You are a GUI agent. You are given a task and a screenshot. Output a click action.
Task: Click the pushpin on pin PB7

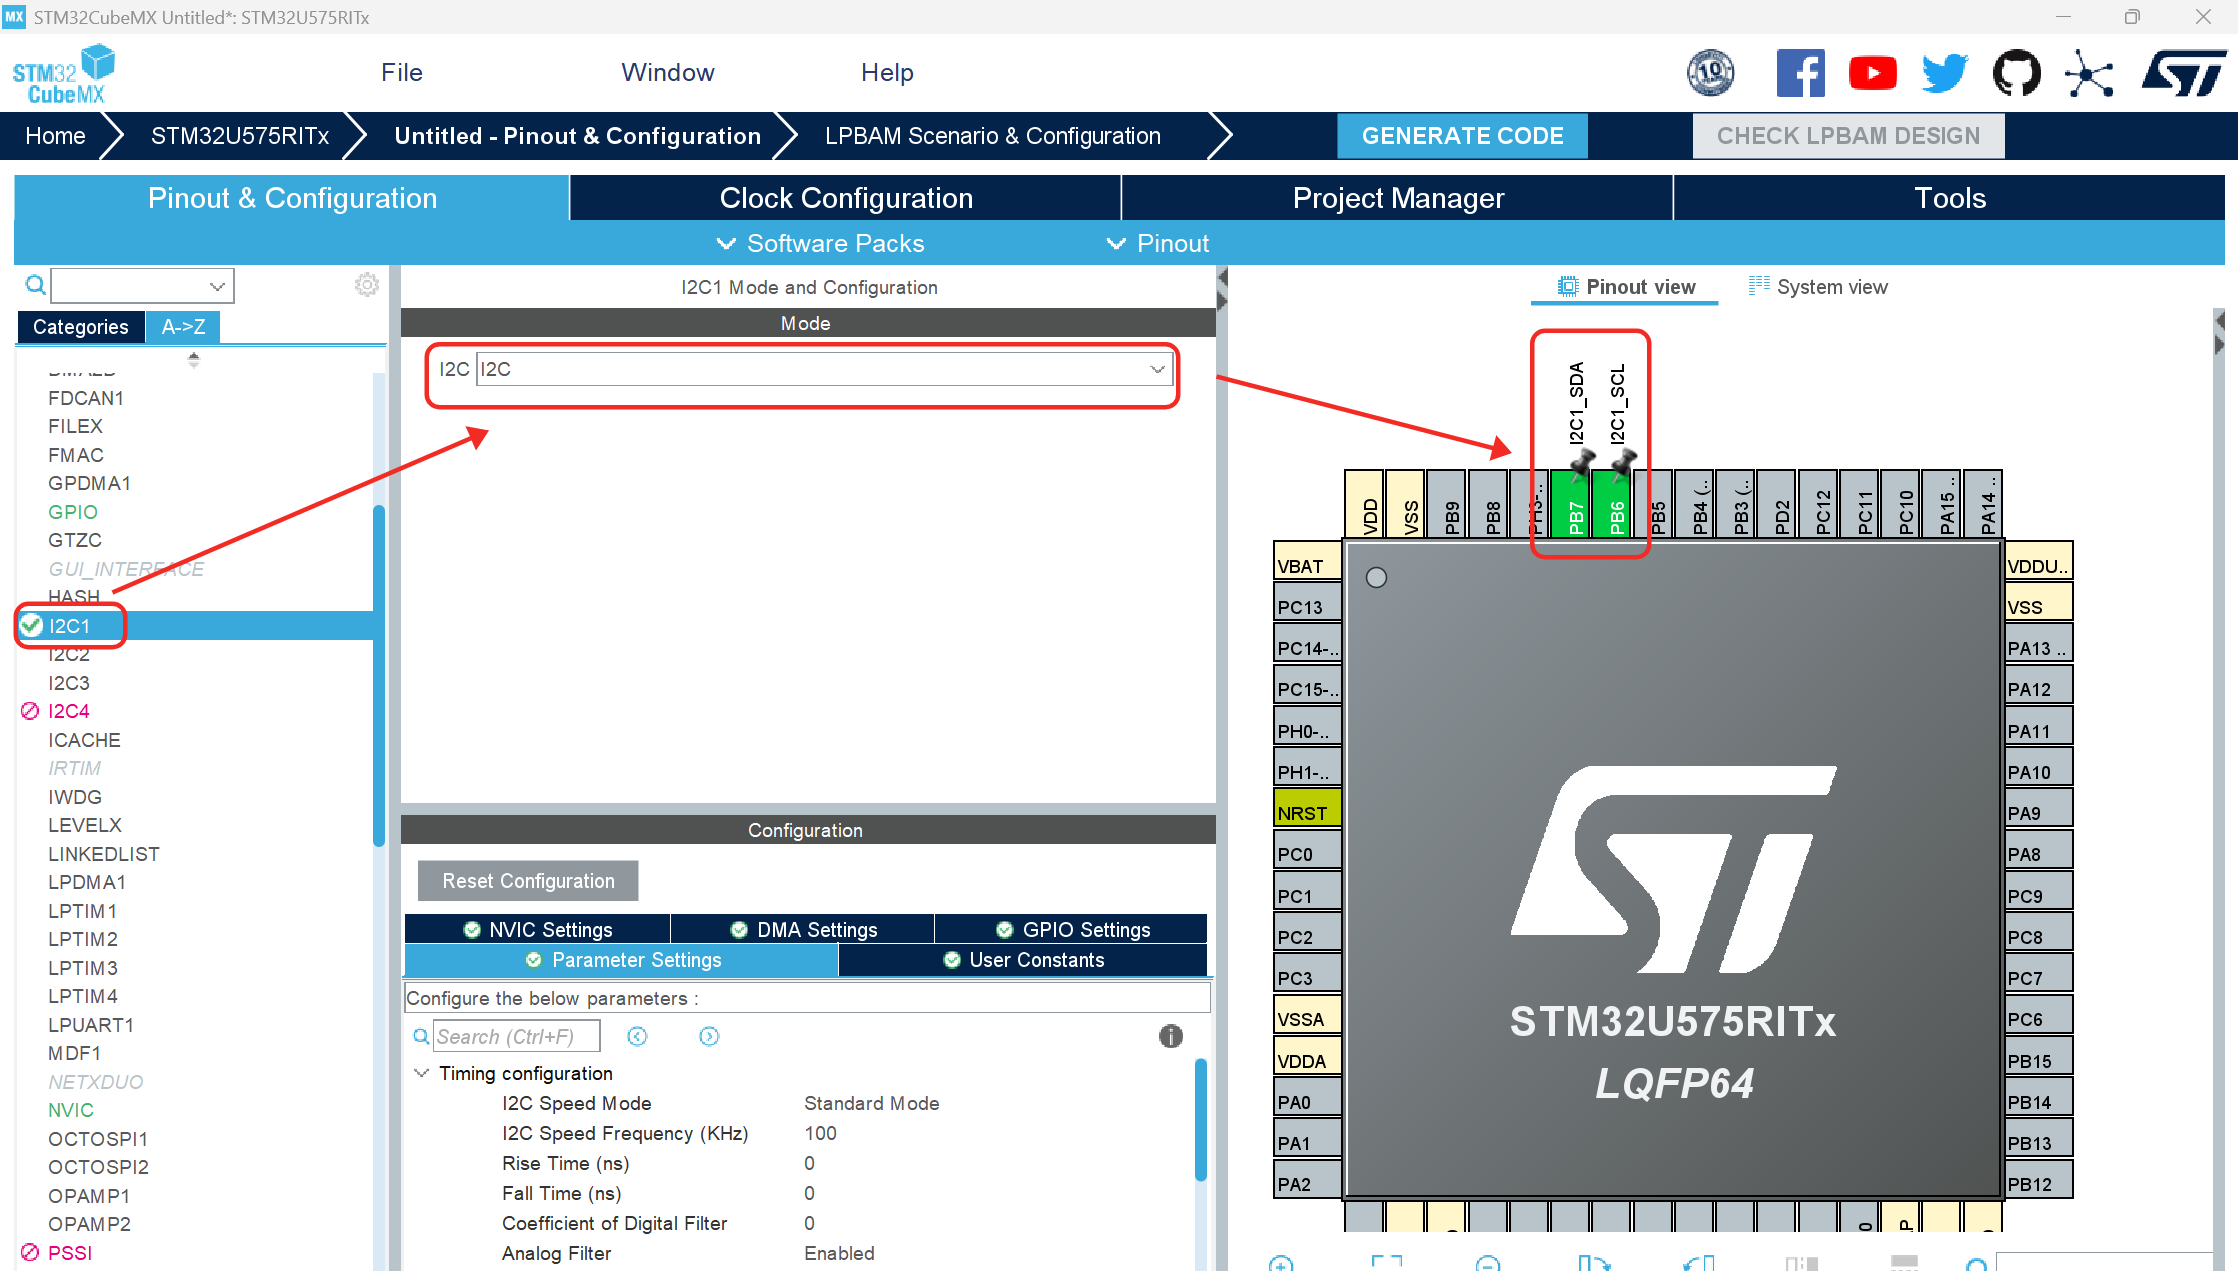coord(1582,464)
